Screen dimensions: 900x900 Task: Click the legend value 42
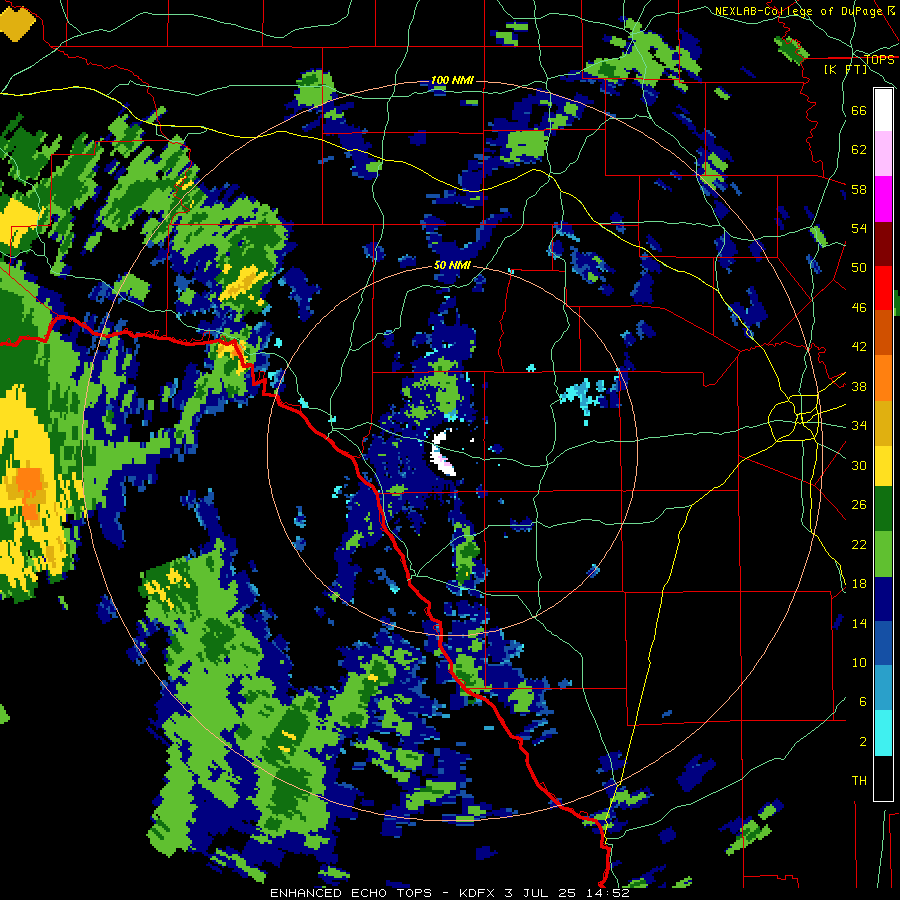(x=859, y=347)
